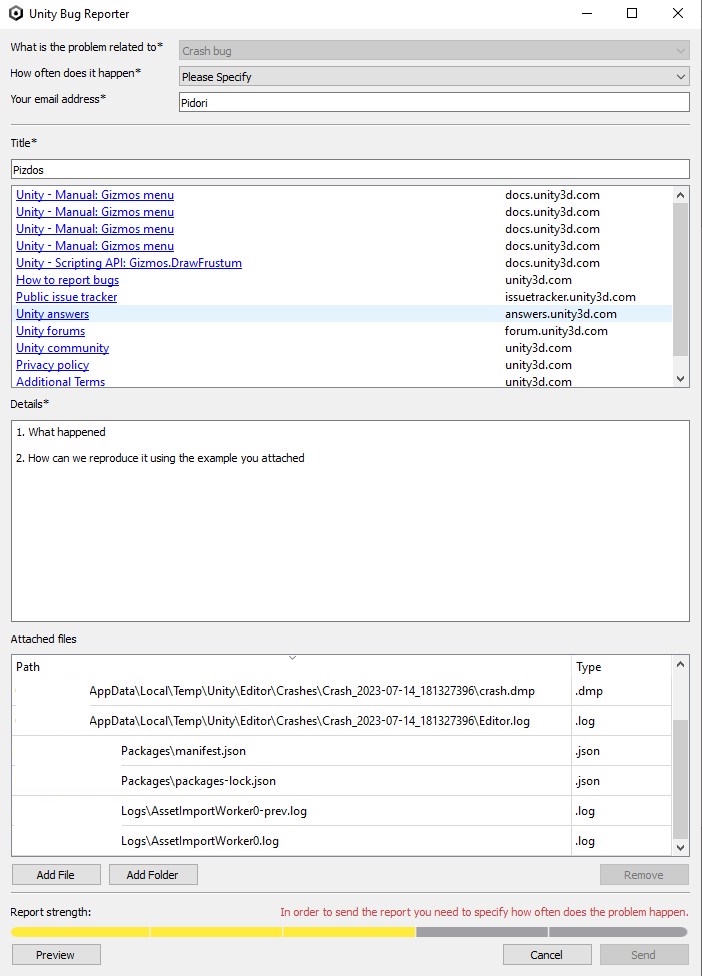
Task: Open the 'How often does it happen' dropdown
Action: [434, 77]
